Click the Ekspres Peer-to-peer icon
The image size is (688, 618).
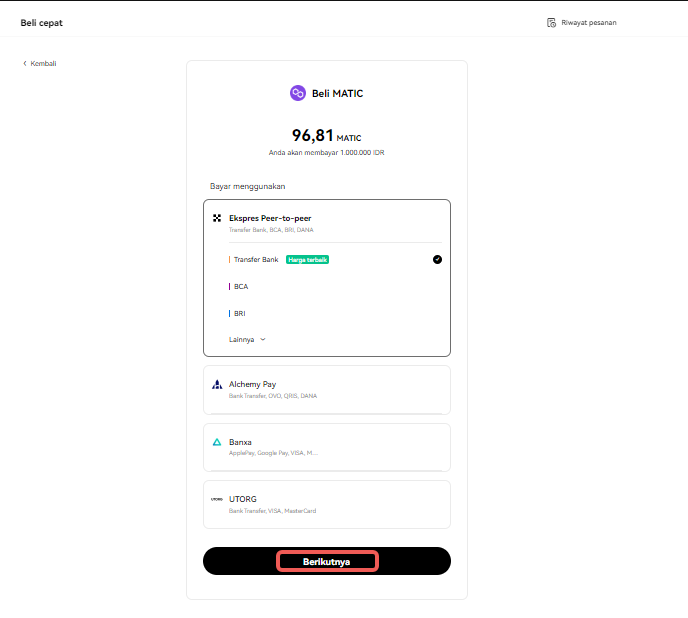point(217,218)
